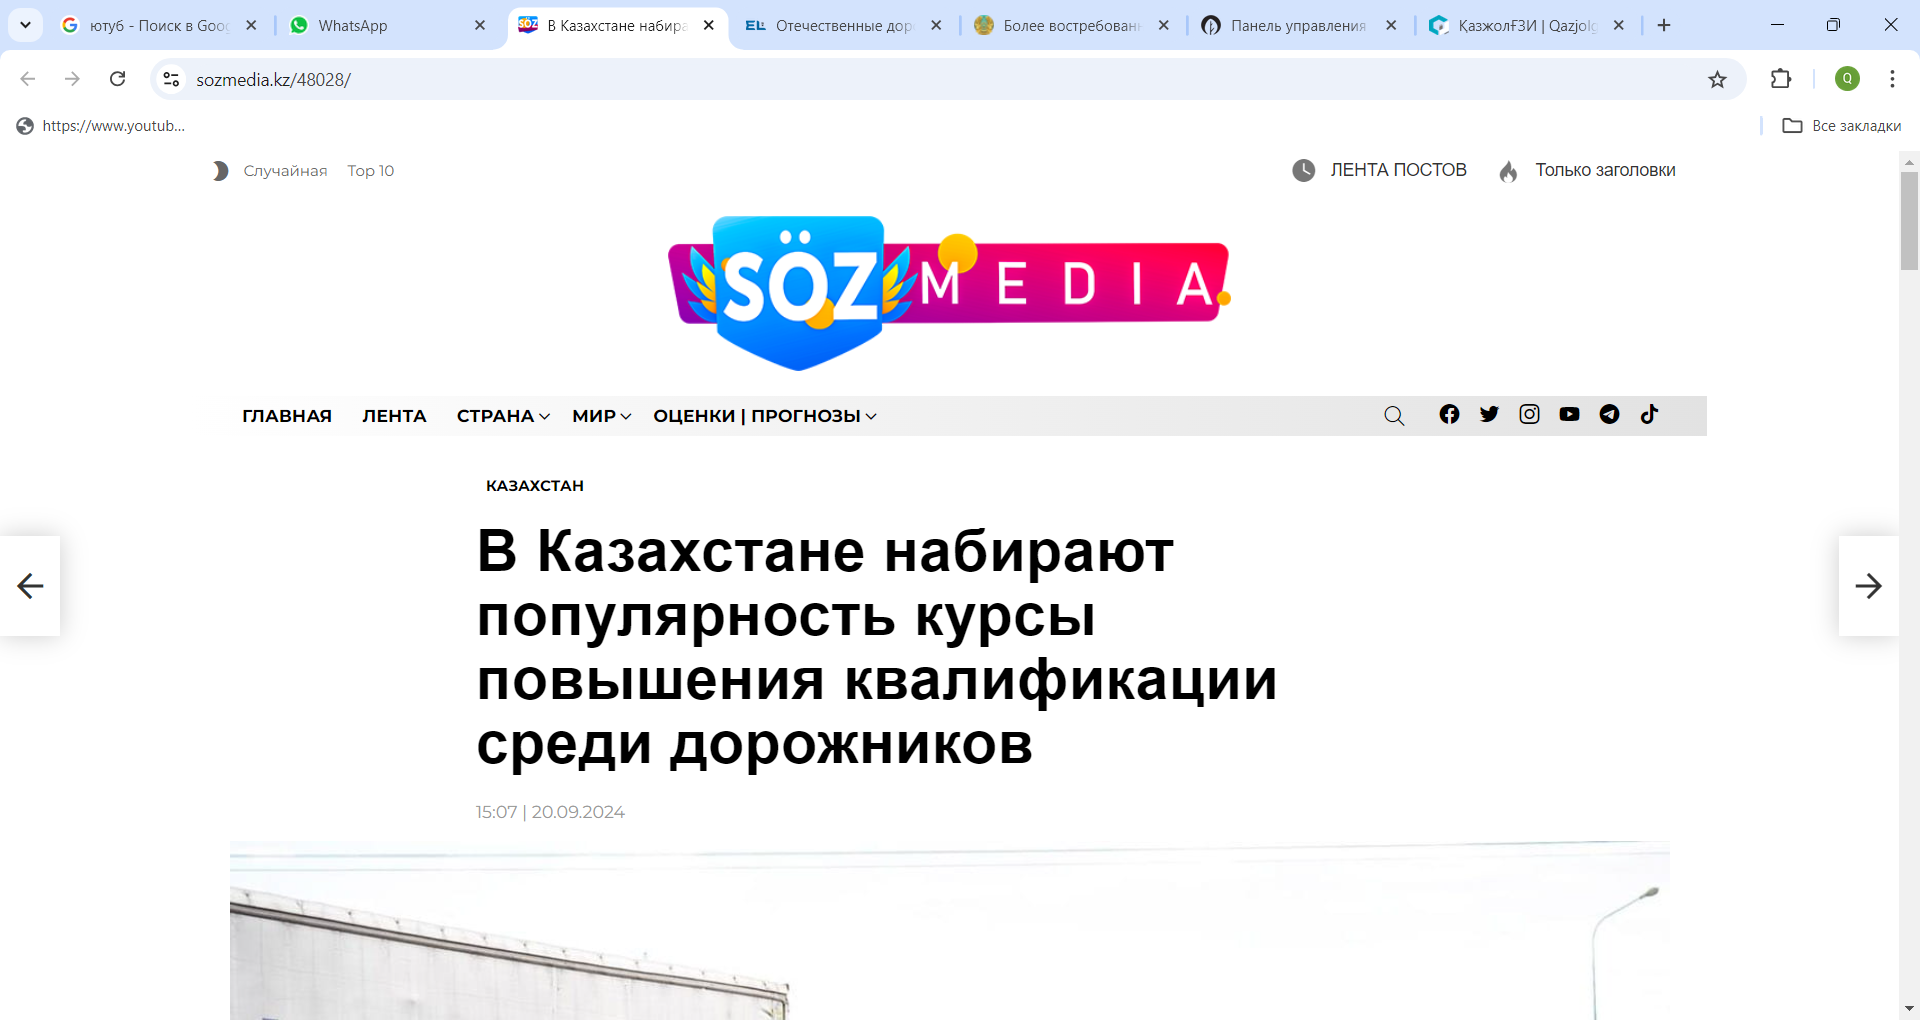
Task: Open the Top 10 link
Action: coord(370,171)
